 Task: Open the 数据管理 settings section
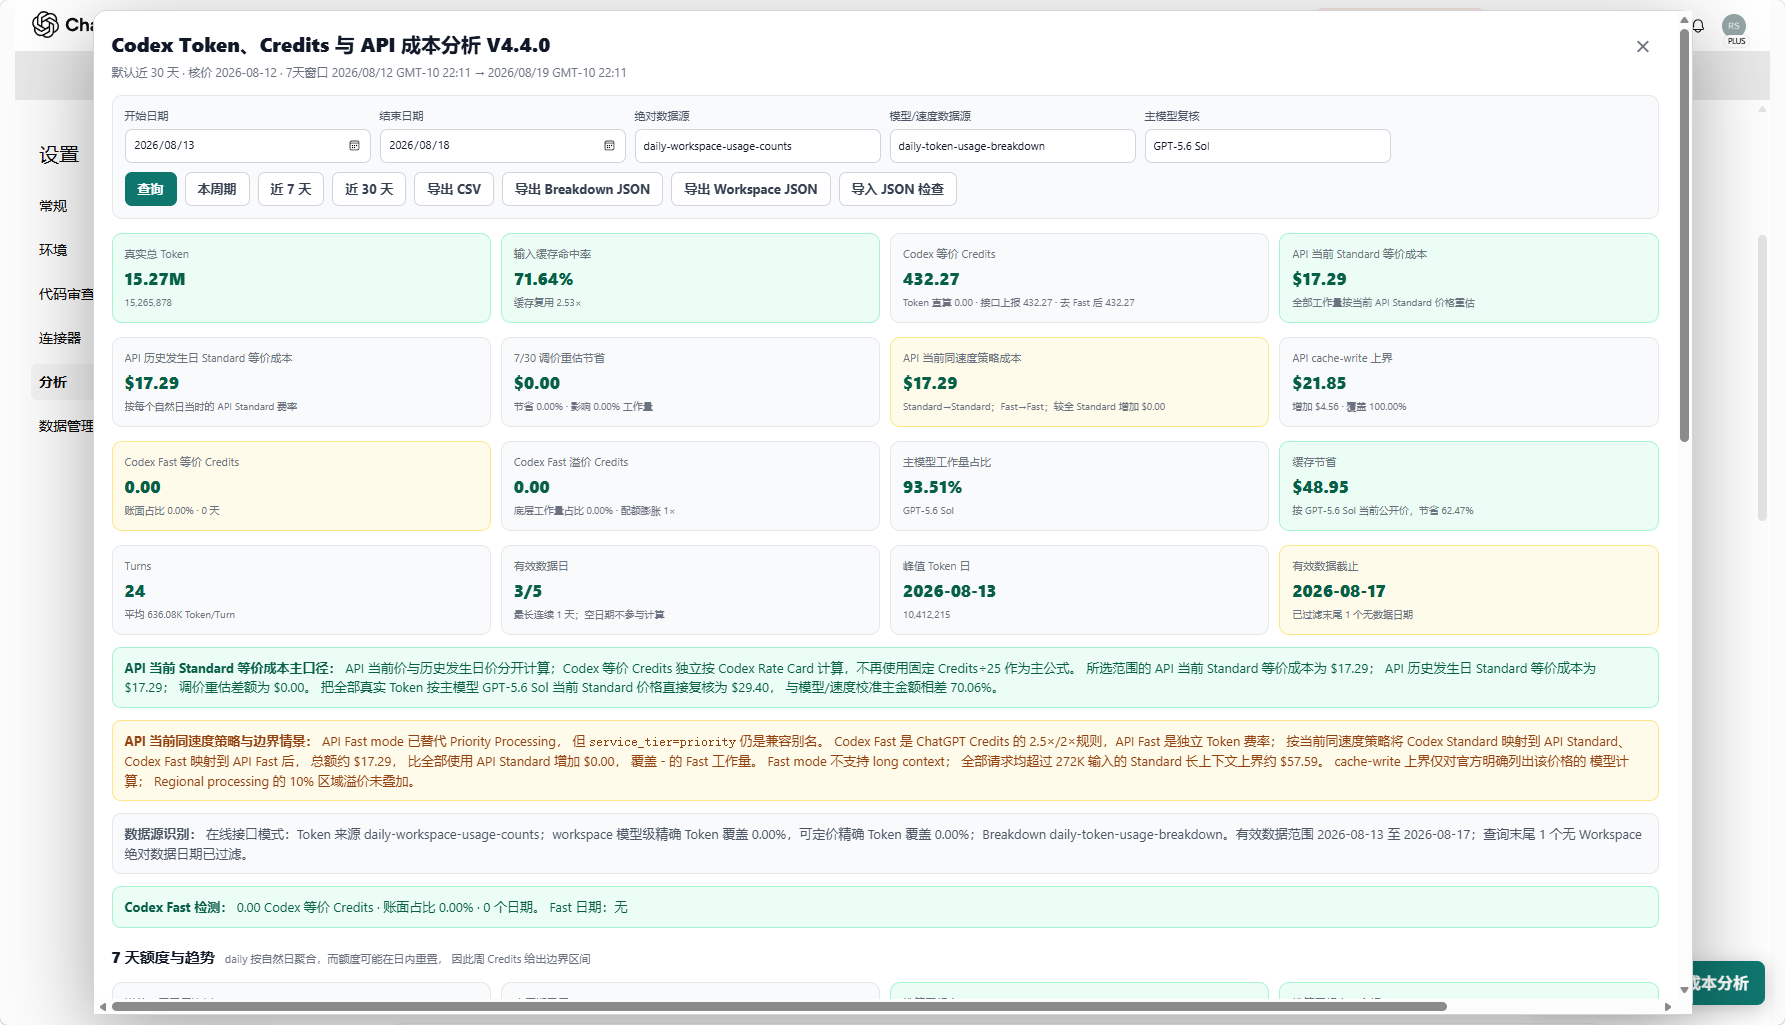(x=66, y=426)
